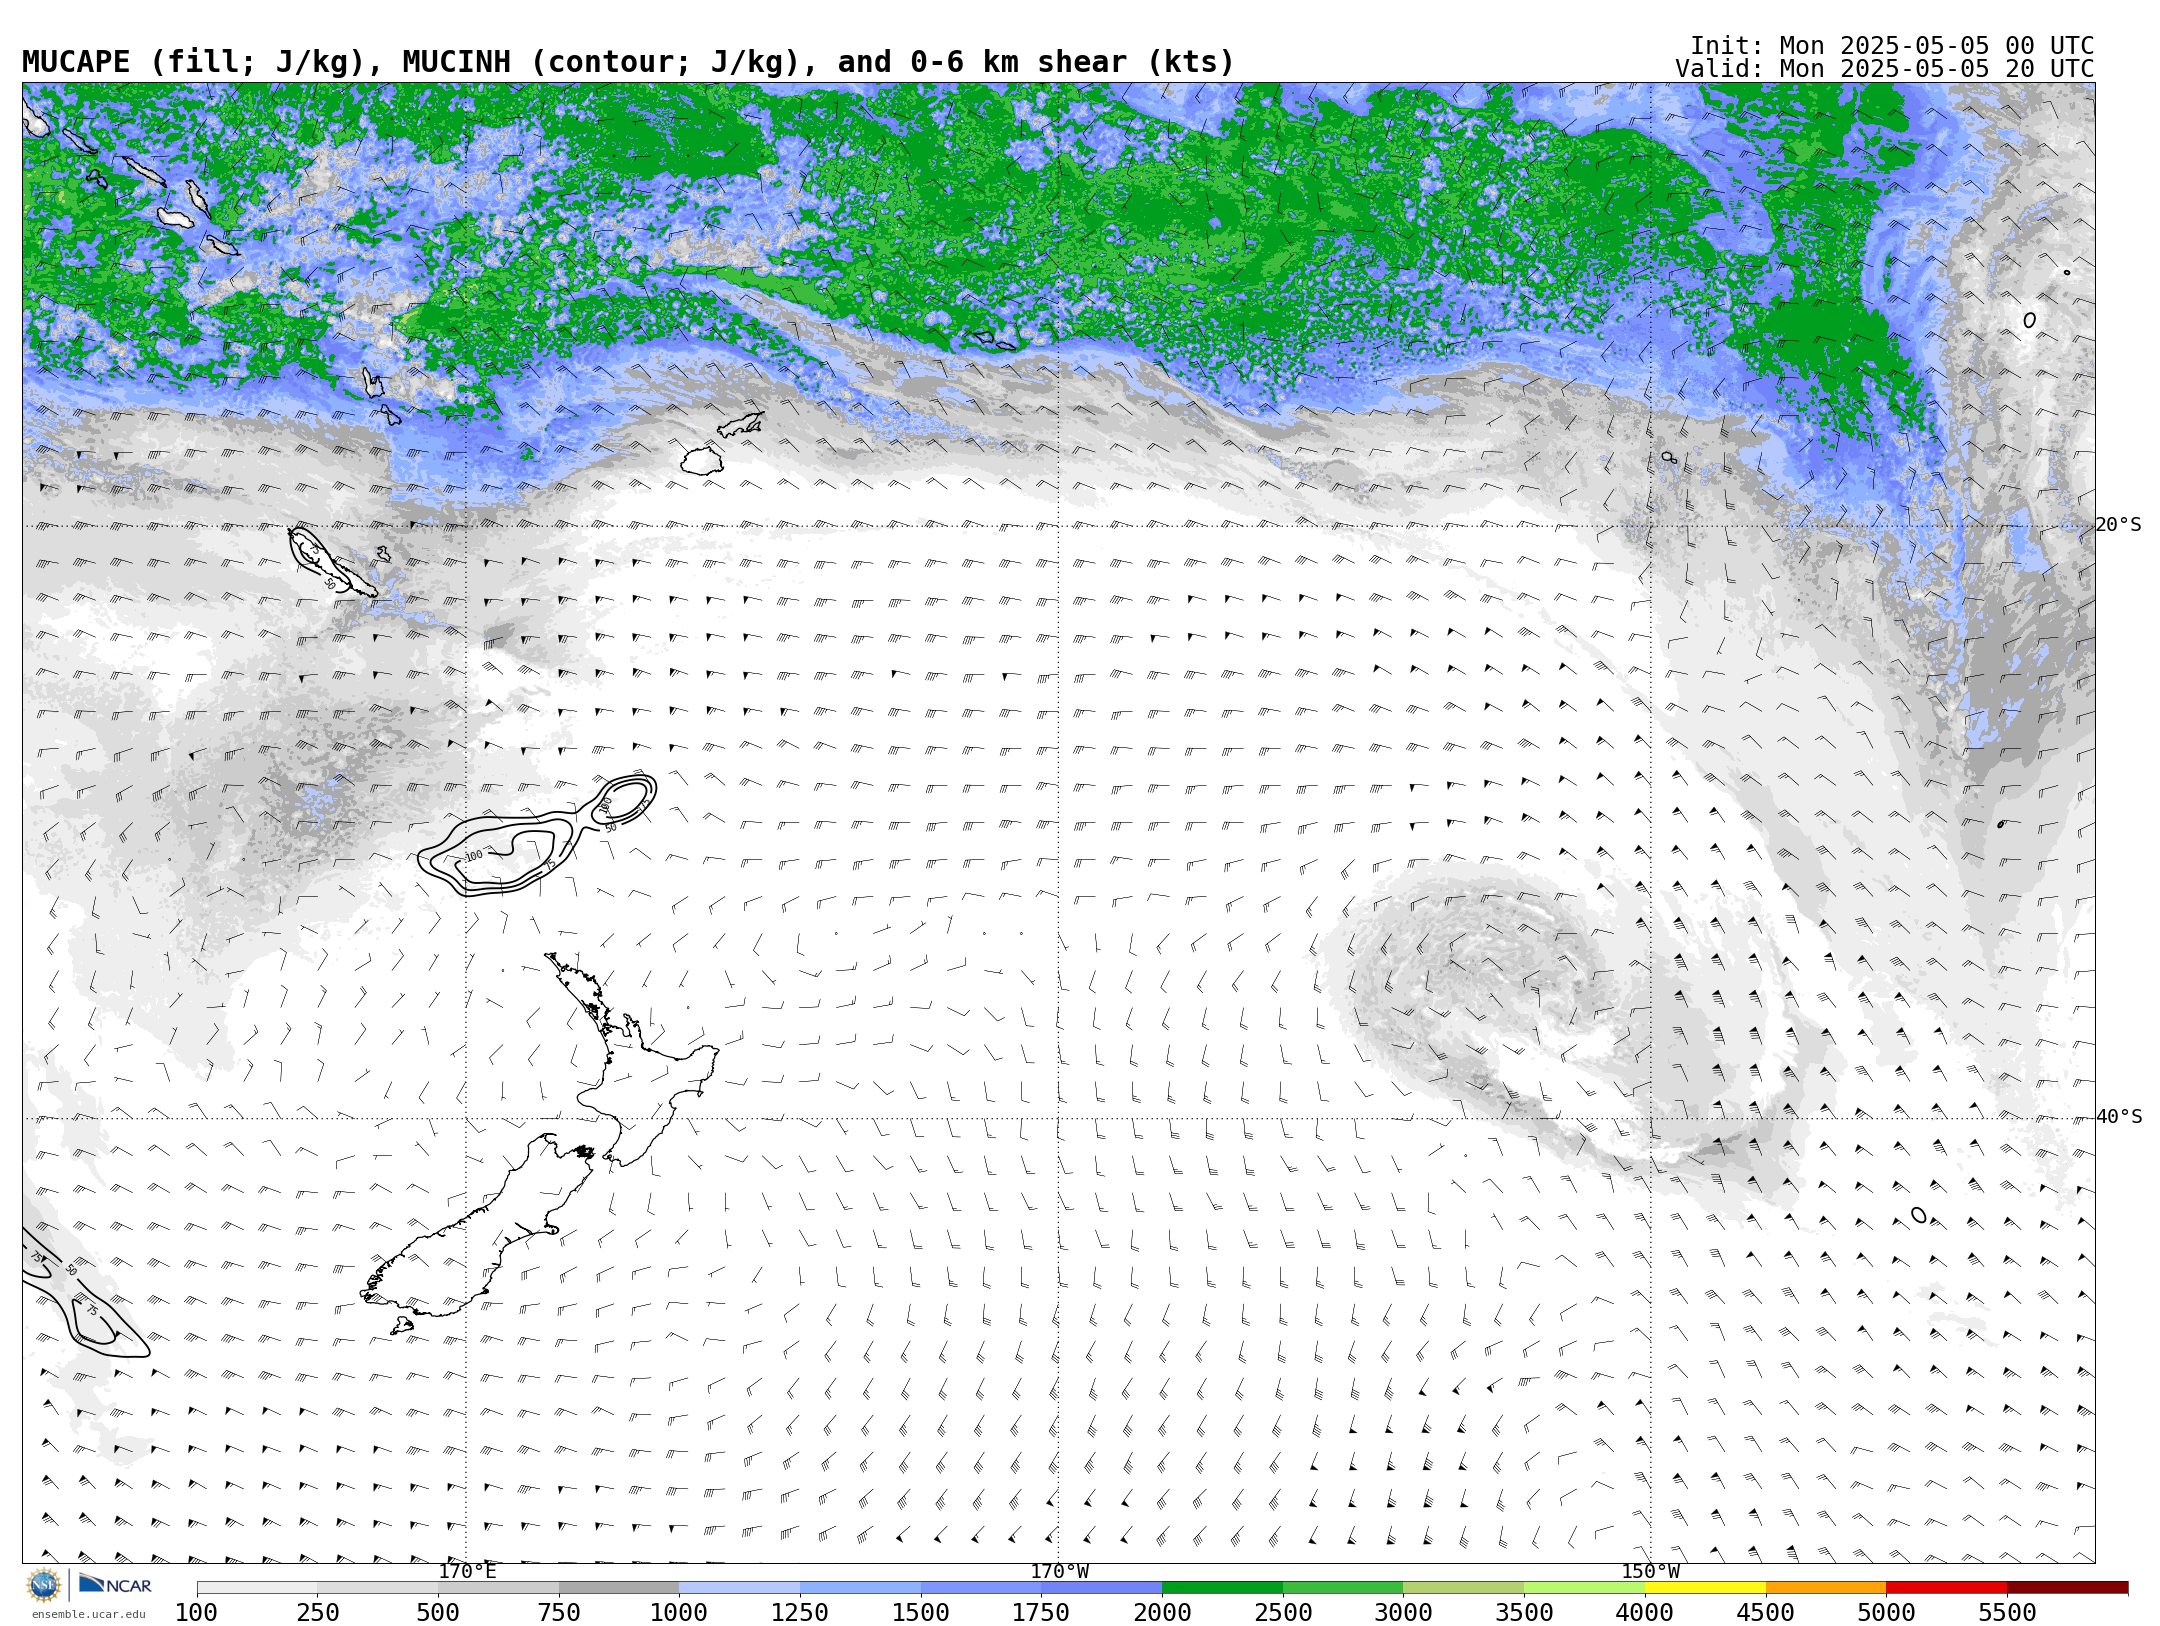Viewport: 2160px width, 1626px height.
Task: Pick the pale blue 1000-1250 colorbar swatch
Action: (x=739, y=1588)
